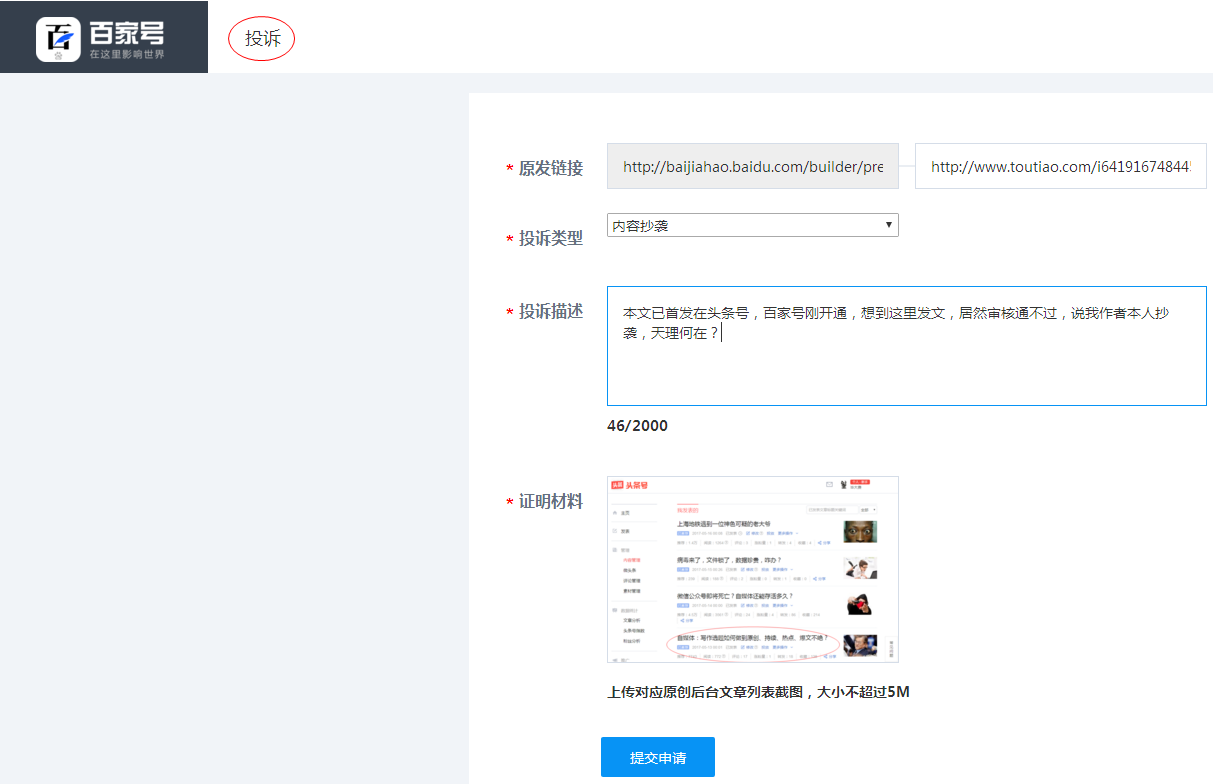1213x784 pixels.
Task: Click the uploaded 证明材料 screenshot thumbnail
Action: pos(752,569)
